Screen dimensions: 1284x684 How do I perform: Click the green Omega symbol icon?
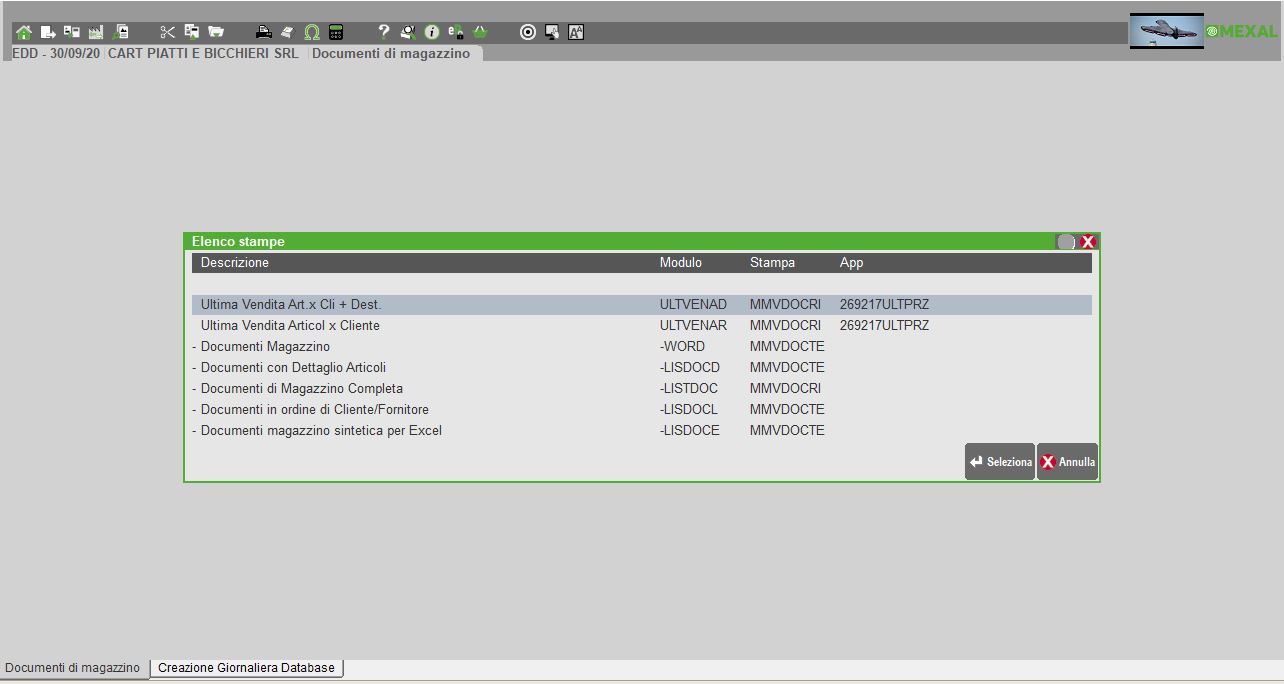coord(312,32)
